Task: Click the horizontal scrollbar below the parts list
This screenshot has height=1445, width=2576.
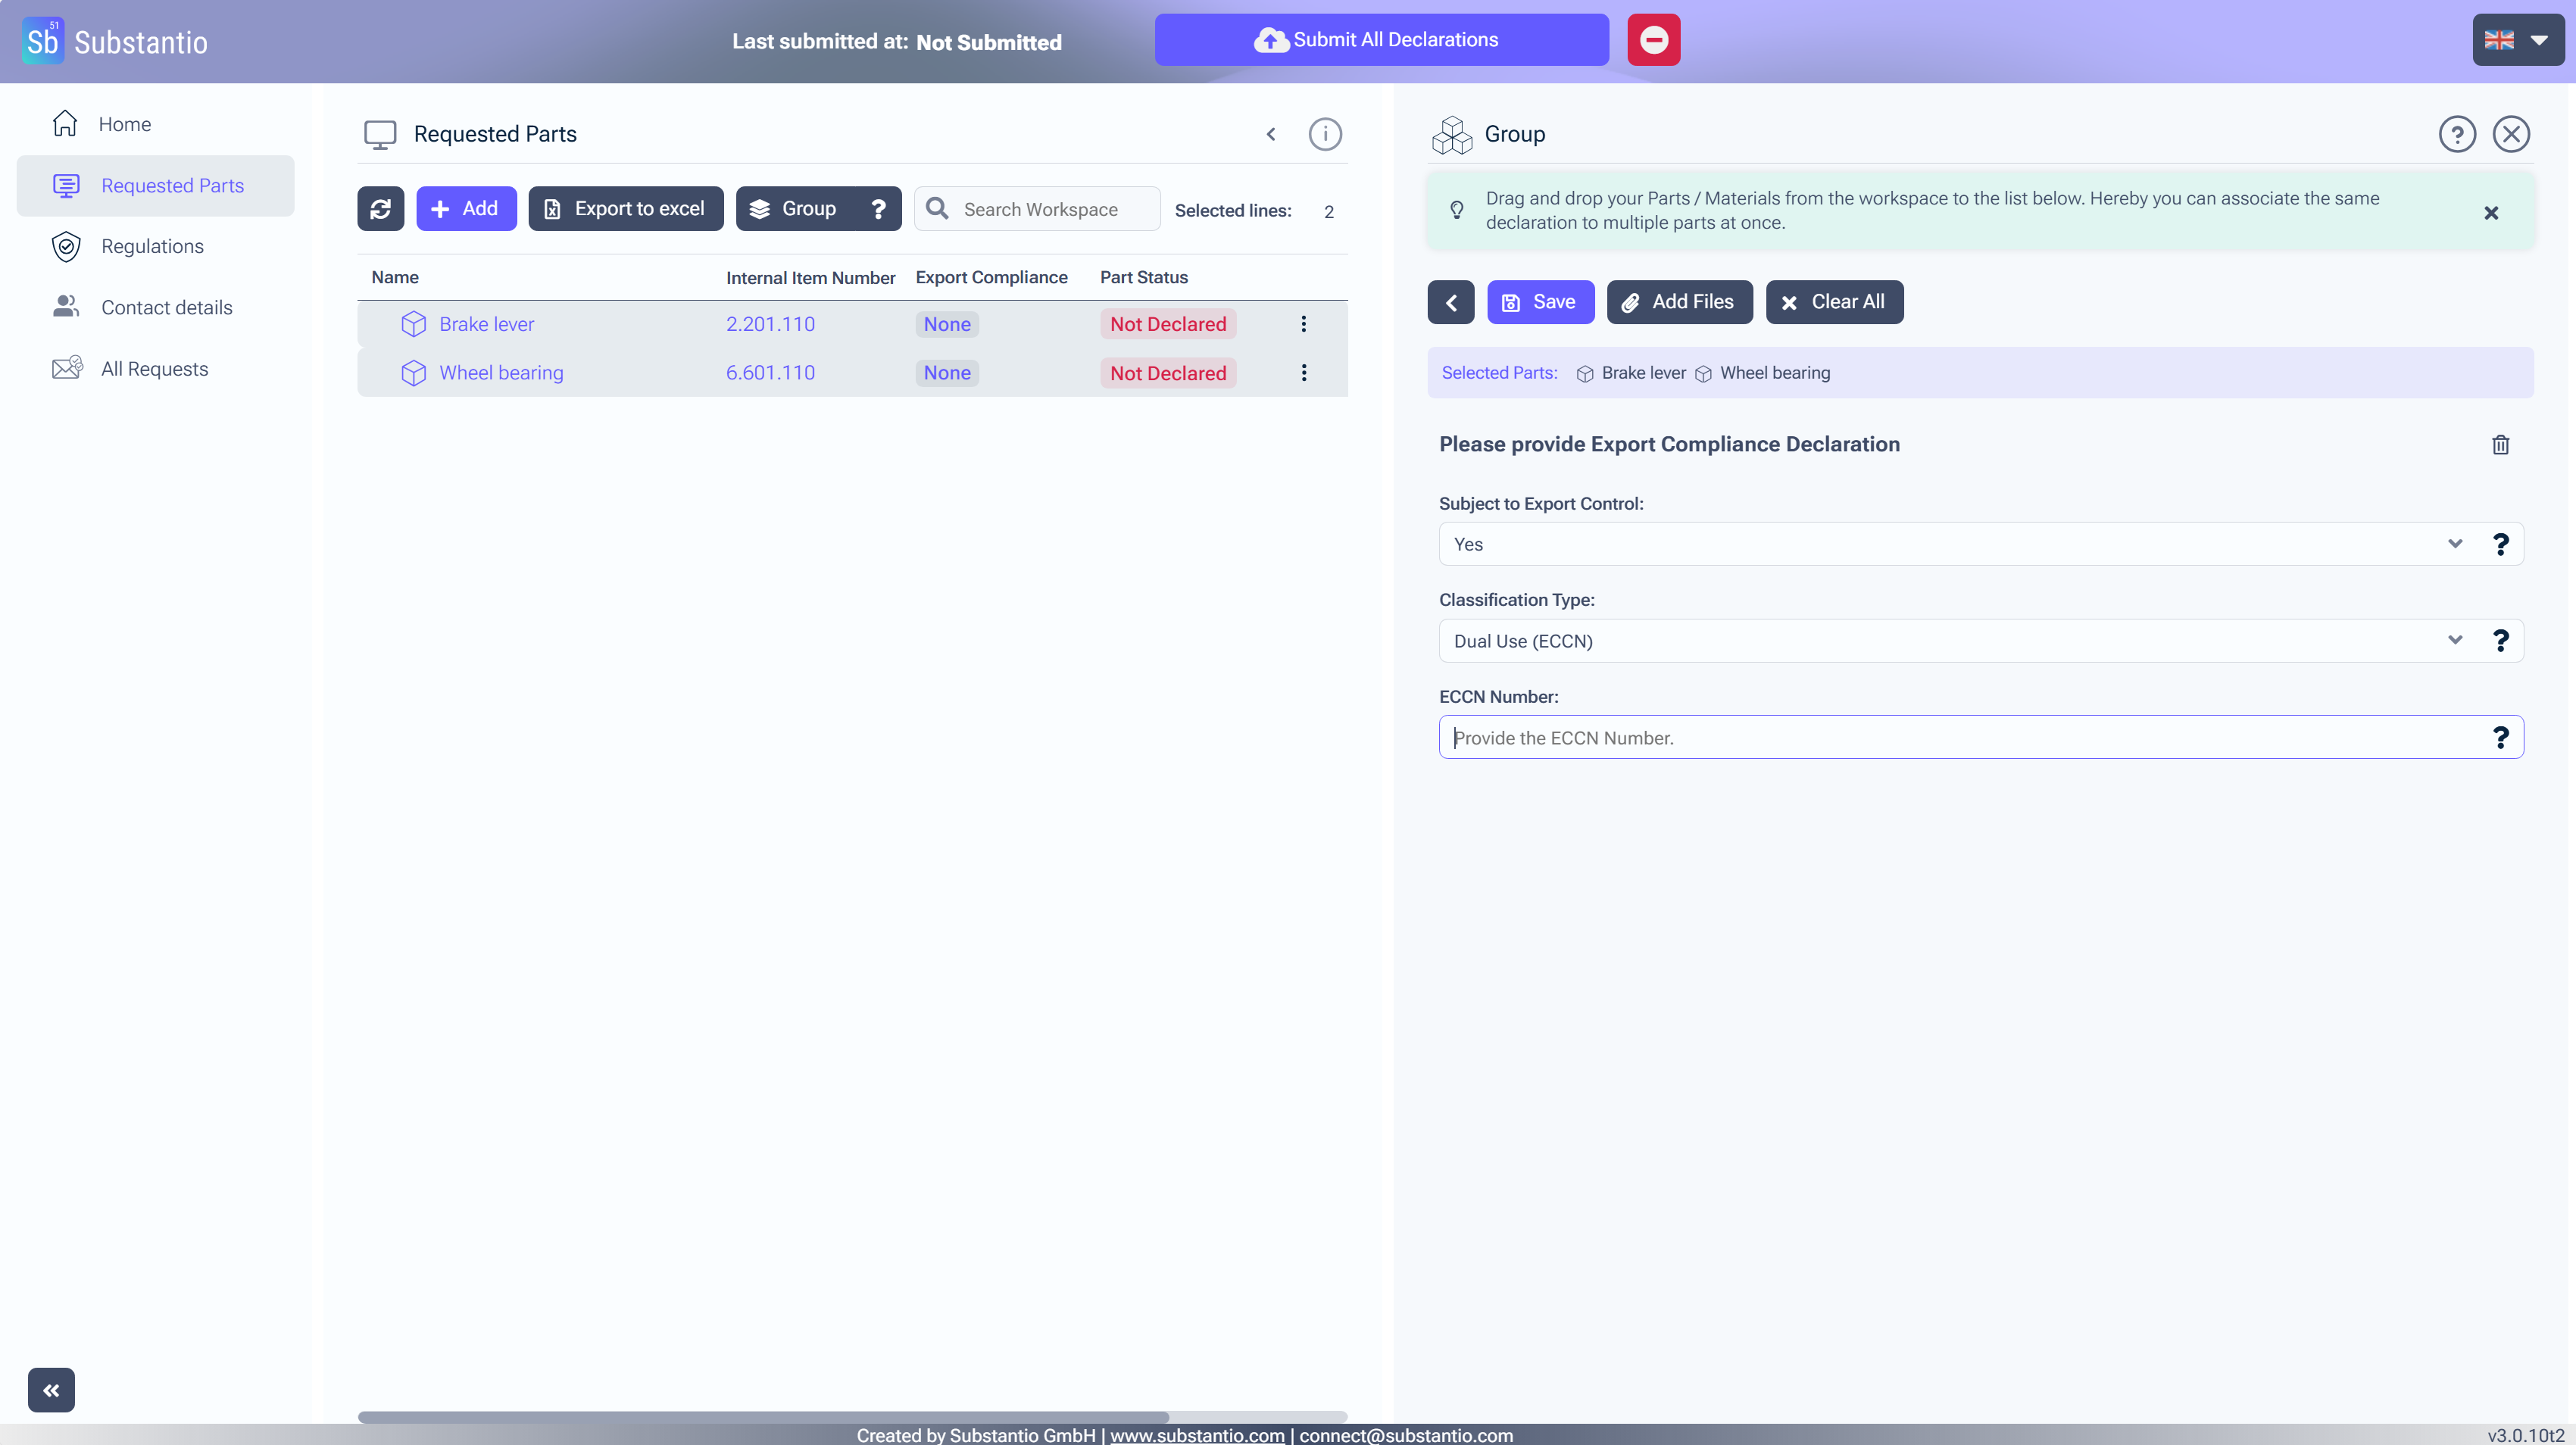Action: coord(763,1416)
